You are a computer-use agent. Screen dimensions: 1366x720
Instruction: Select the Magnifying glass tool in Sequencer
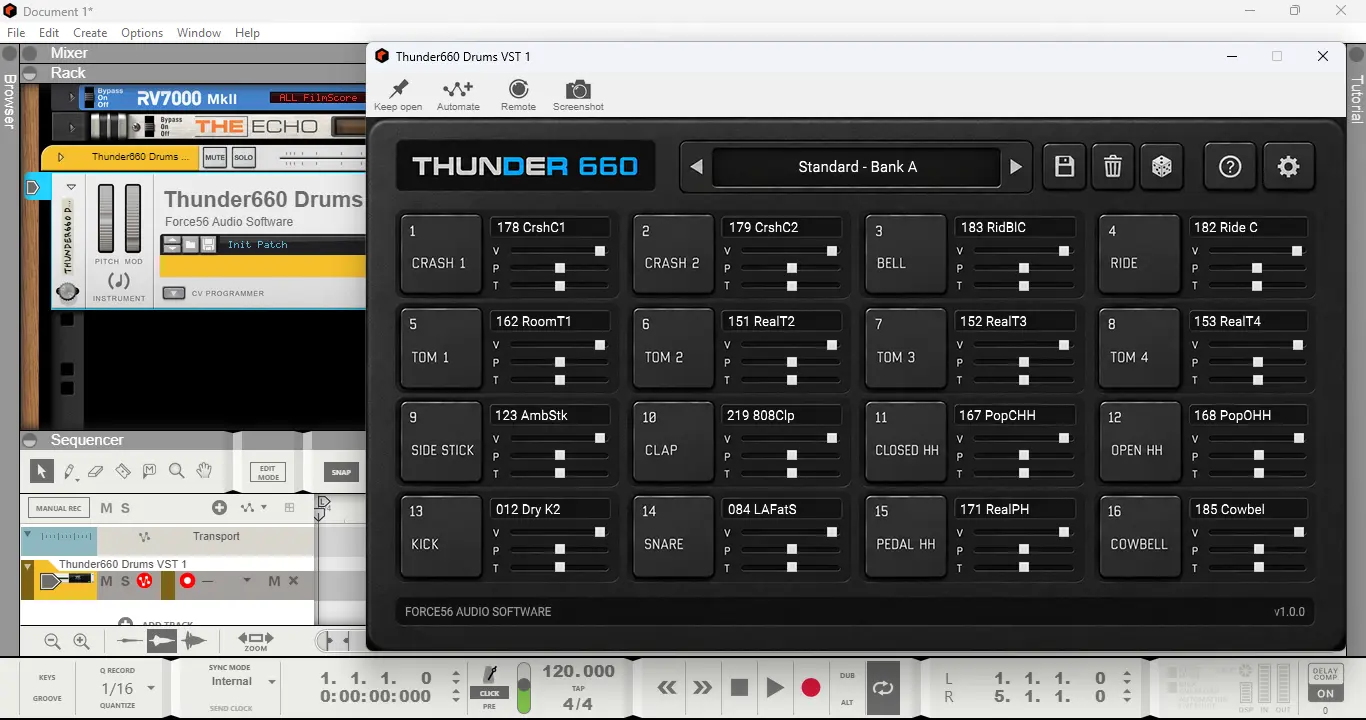click(176, 471)
